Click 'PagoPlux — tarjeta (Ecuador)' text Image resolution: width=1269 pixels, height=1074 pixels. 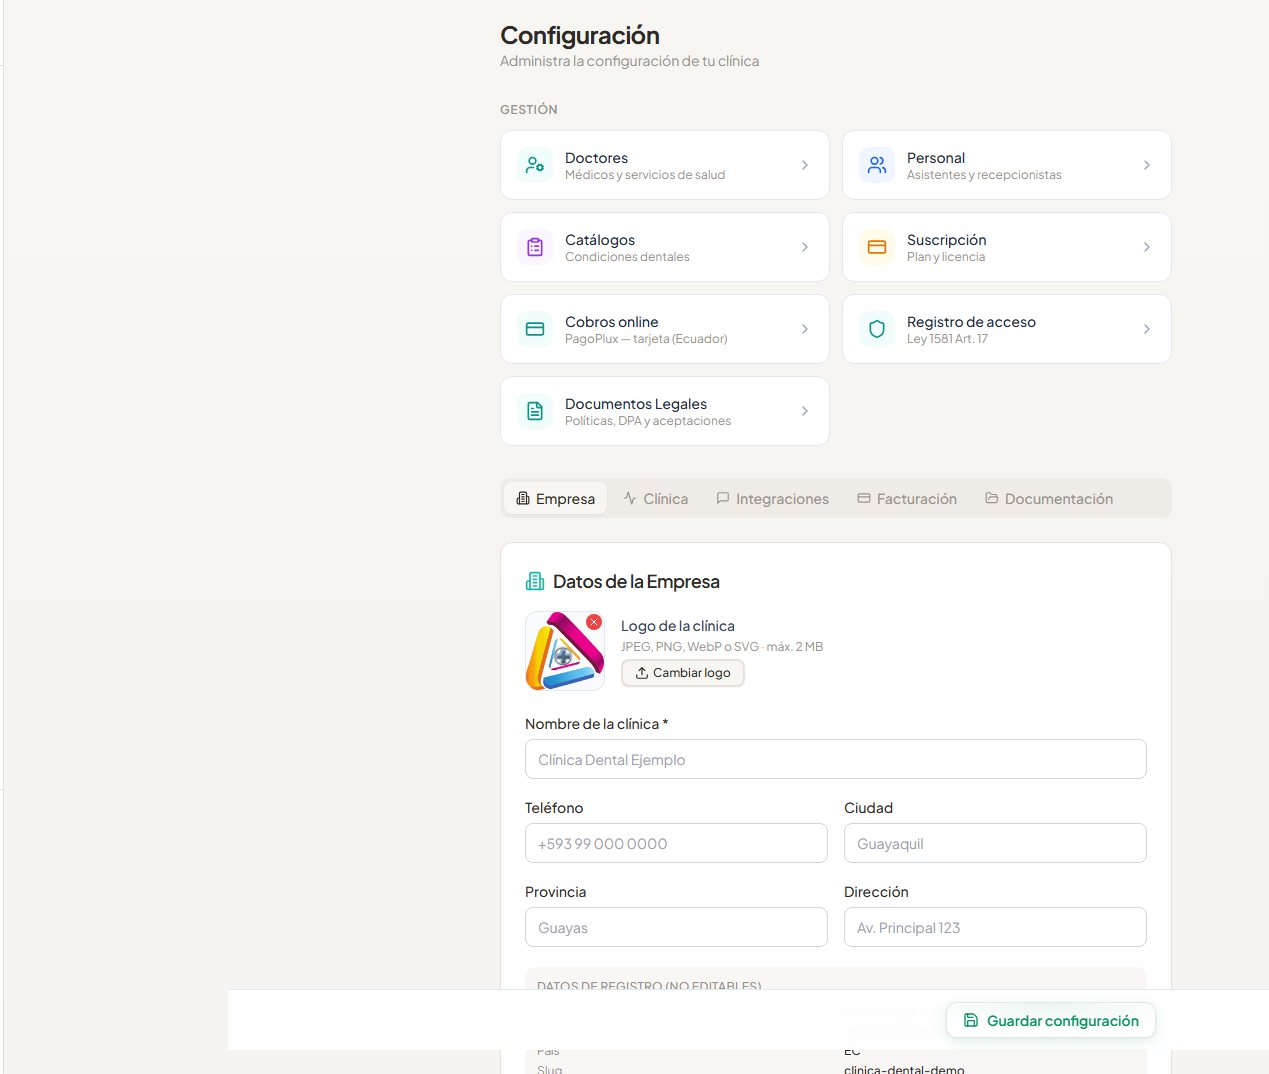click(646, 339)
